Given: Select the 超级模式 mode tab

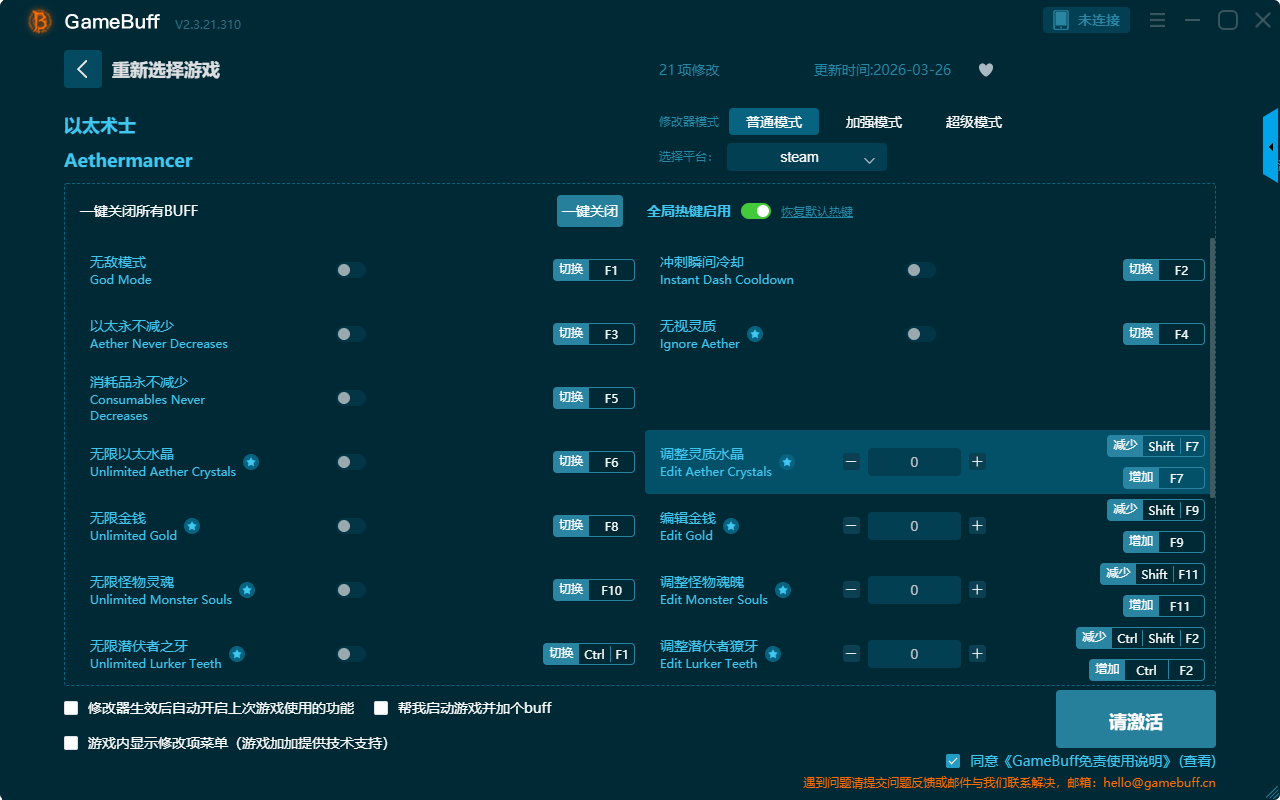Looking at the screenshot, I should click(x=973, y=122).
